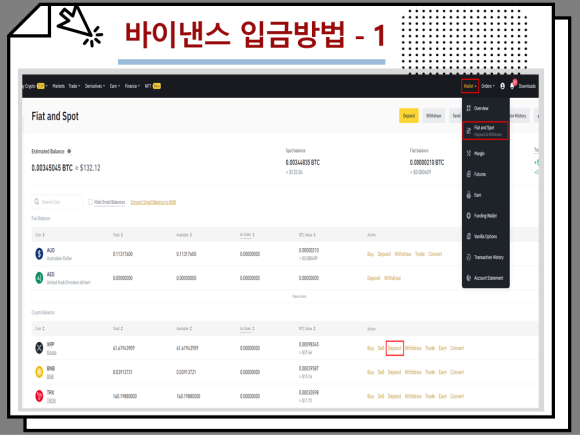Click the XRP coin icon

click(x=39, y=348)
